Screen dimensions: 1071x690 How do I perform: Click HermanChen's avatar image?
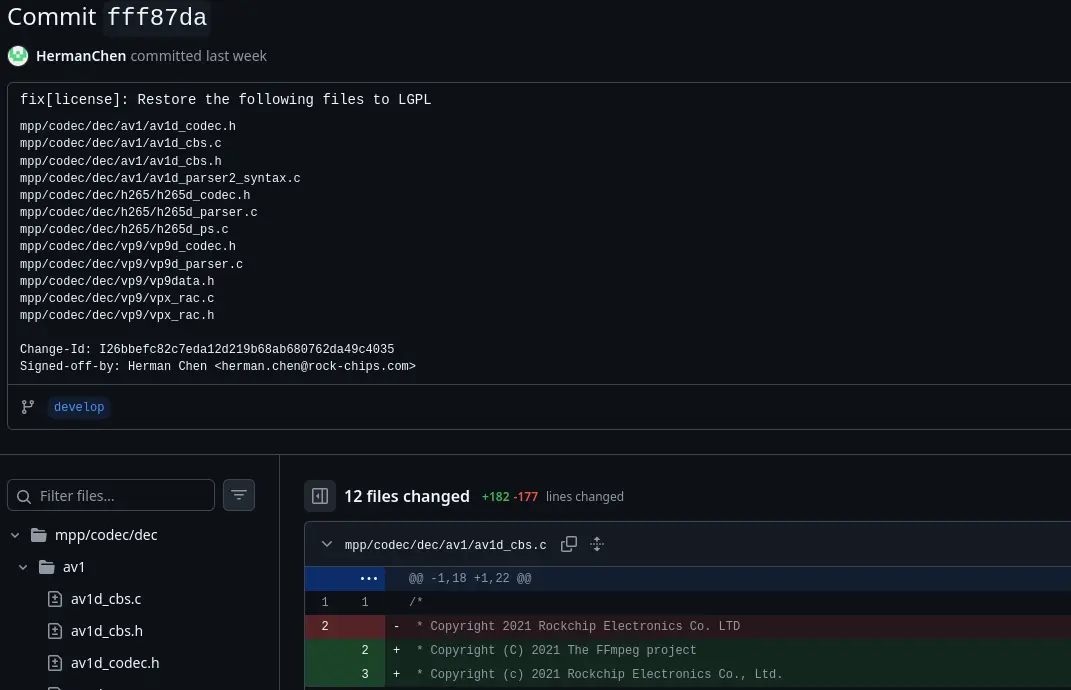click(18, 56)
